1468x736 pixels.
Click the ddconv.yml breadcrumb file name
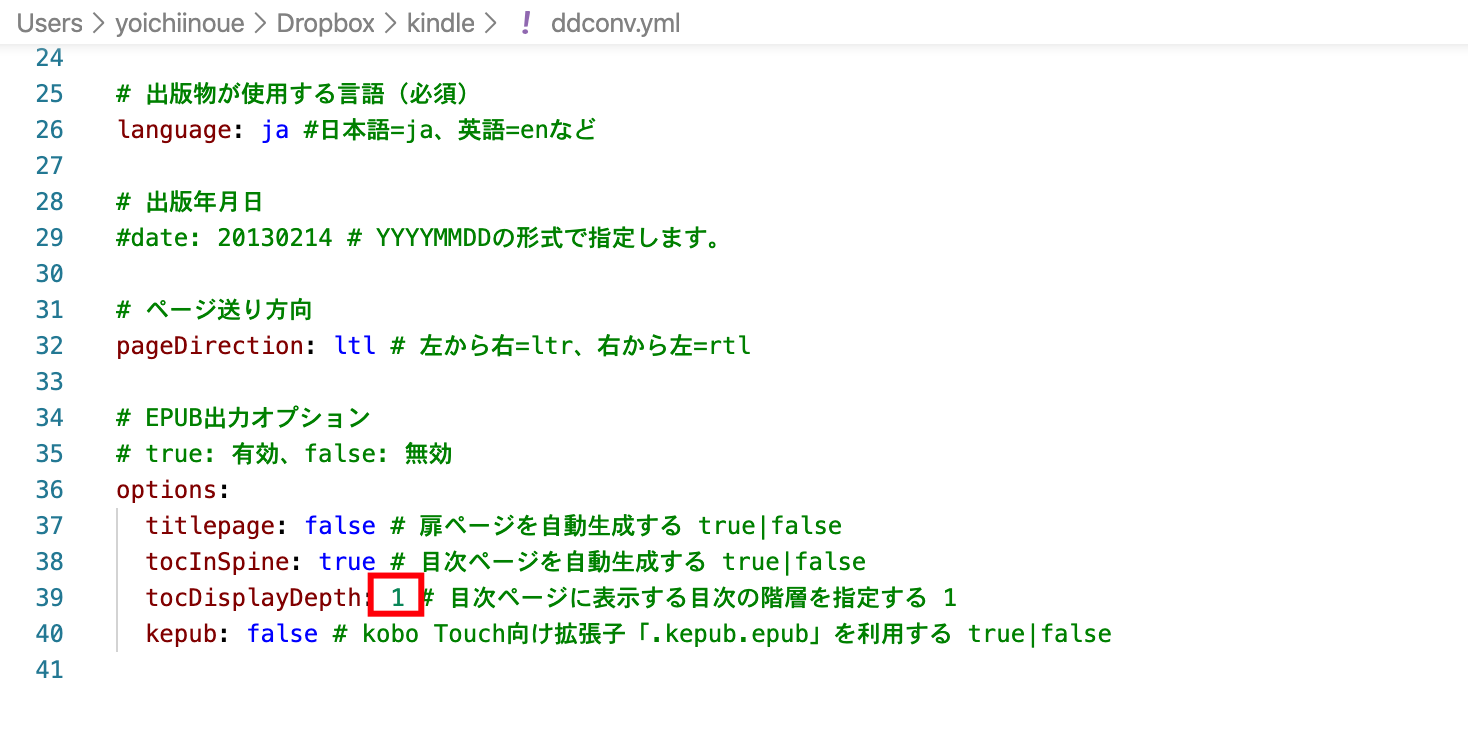(x=616, y=23)
